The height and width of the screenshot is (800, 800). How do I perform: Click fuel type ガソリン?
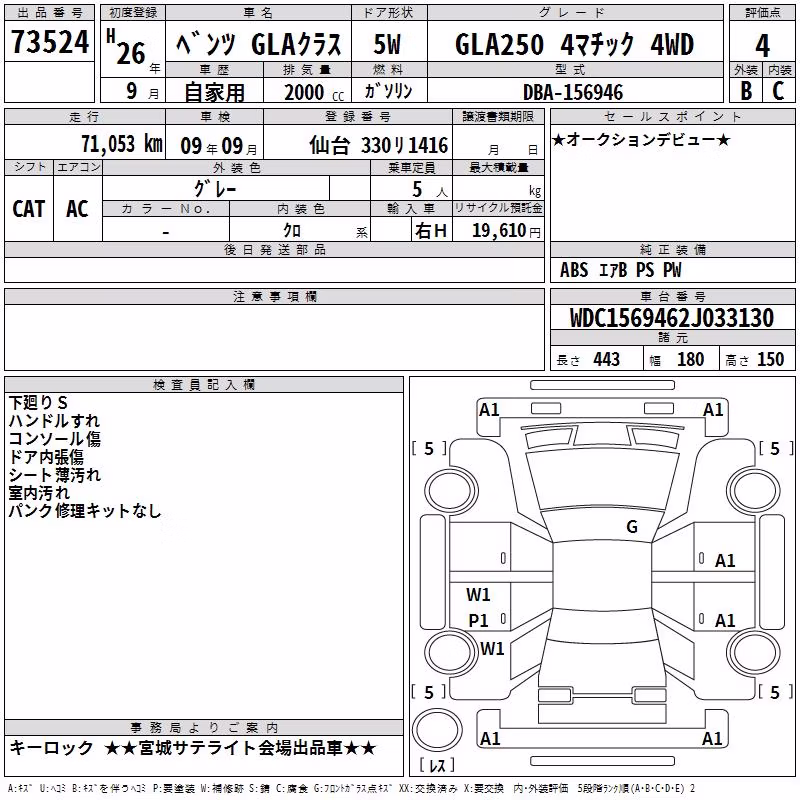[388, 91]
